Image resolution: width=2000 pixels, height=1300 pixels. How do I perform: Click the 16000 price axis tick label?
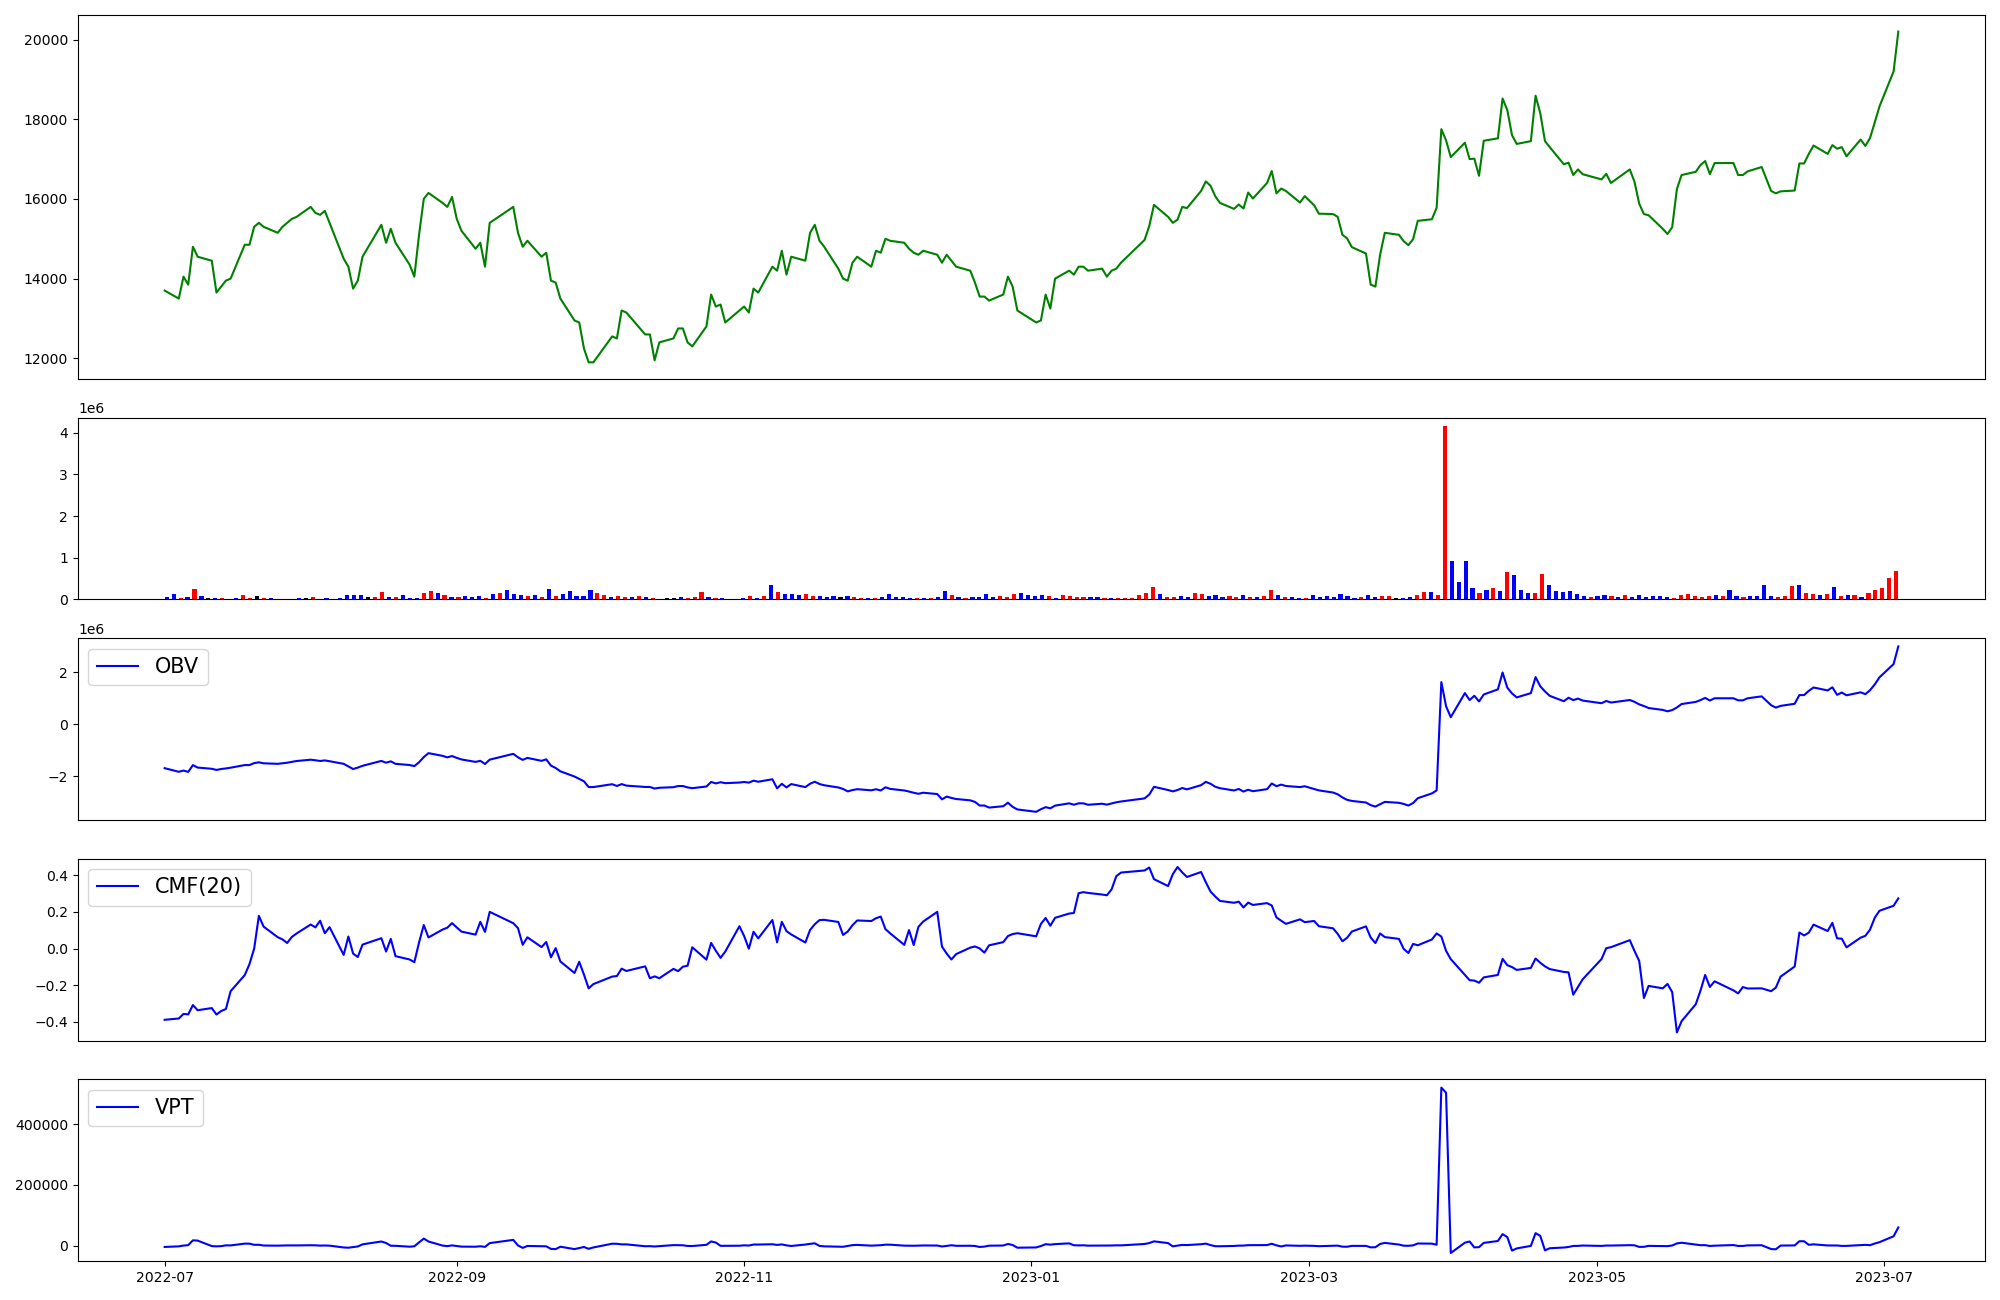coord(46,199)
